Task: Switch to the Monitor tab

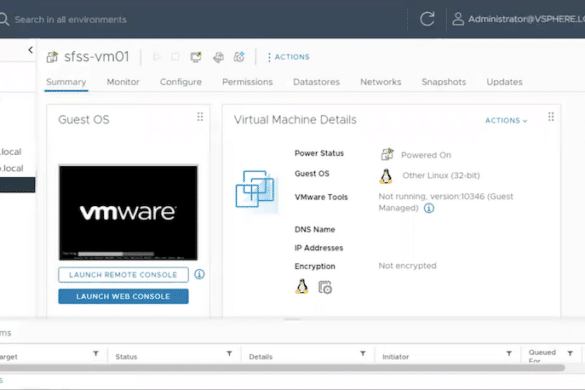Action: click(x=123, y=82)
